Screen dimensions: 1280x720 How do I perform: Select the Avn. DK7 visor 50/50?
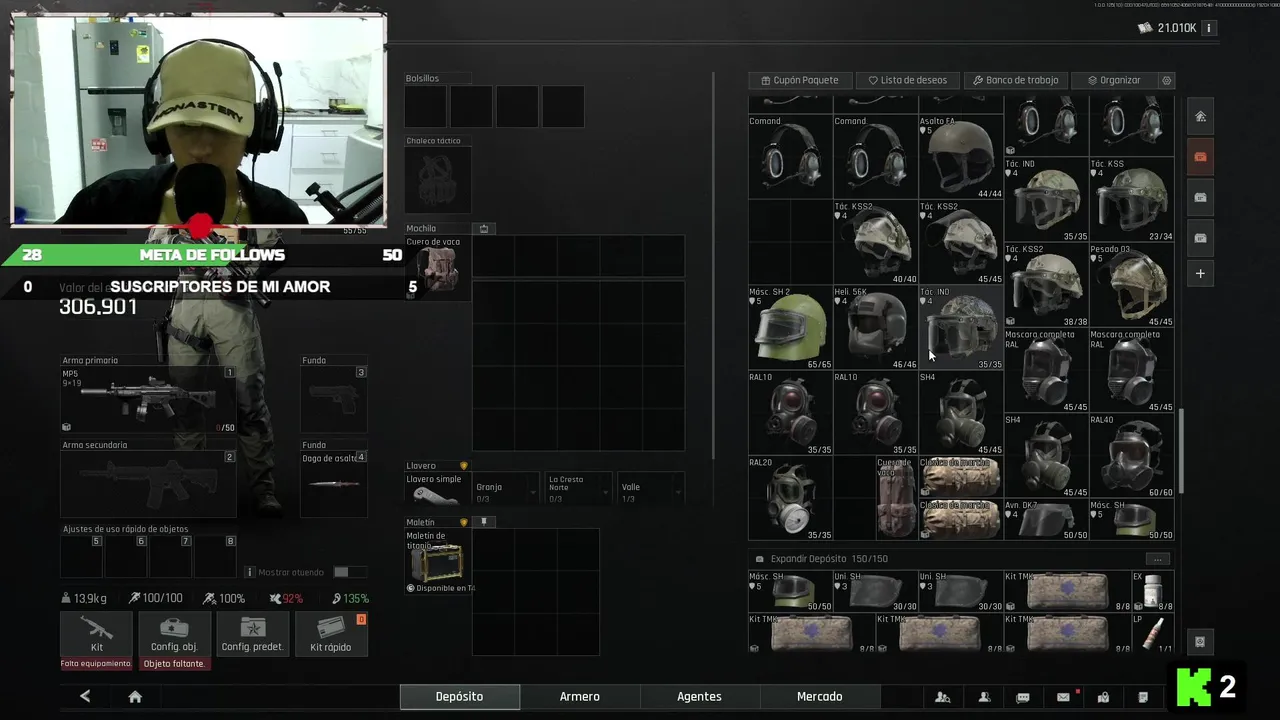pos(1046,519)
